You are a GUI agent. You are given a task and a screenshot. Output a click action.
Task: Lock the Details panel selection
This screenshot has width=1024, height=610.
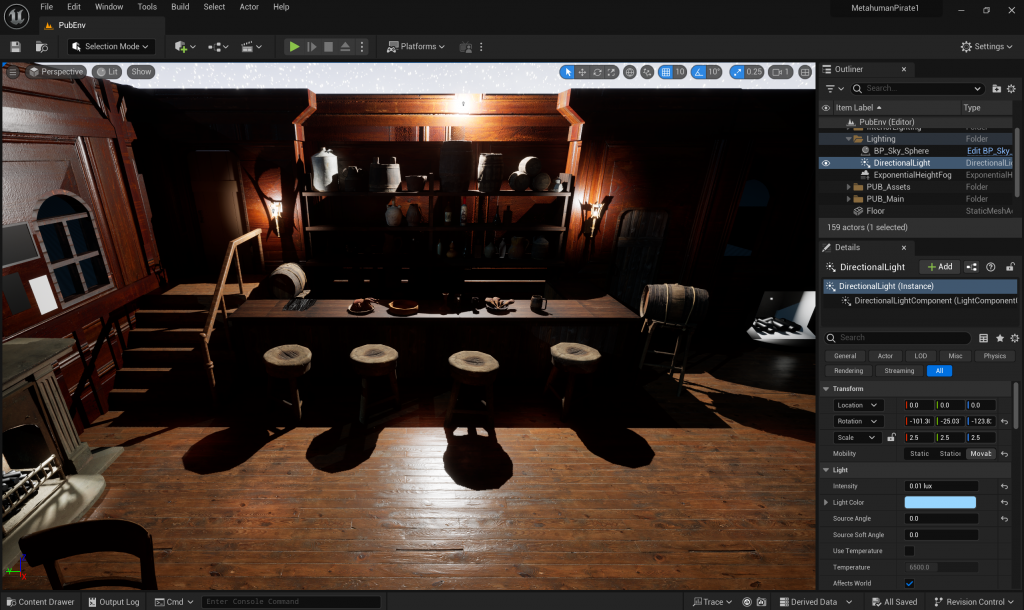click(x=1010, y=266)
